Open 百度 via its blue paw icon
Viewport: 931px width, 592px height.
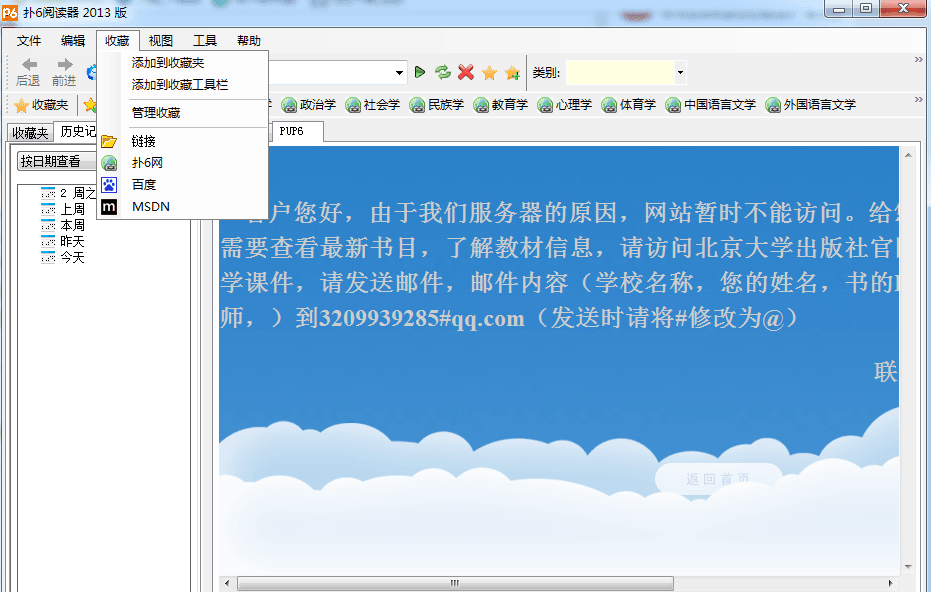[110, 185]
